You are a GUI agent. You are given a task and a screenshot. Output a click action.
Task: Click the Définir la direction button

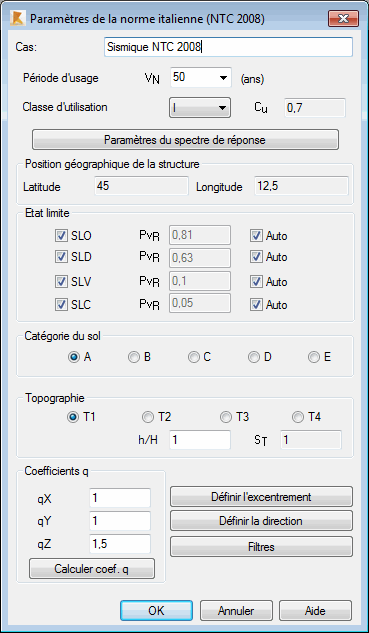click(261, 521)
